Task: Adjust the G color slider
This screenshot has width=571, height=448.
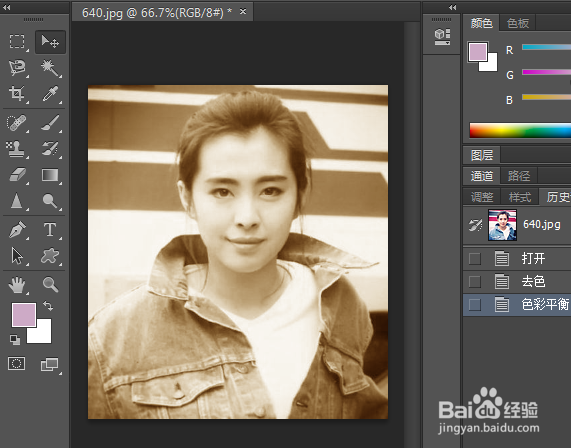Action: pyautogui.click(x=546, y=72)
